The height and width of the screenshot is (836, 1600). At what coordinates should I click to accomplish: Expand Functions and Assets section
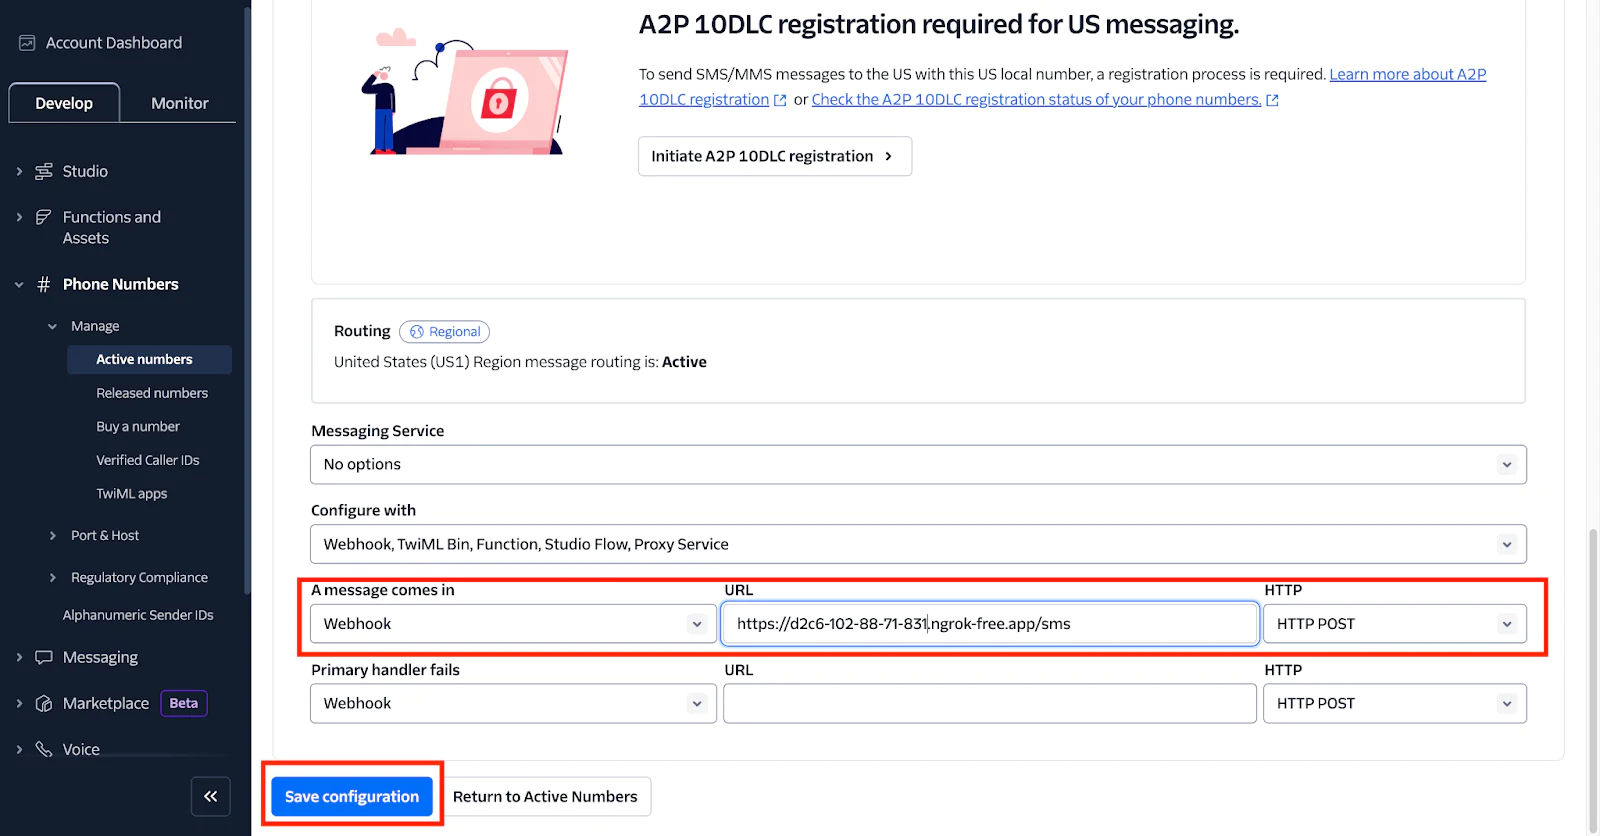coord(19,217)
